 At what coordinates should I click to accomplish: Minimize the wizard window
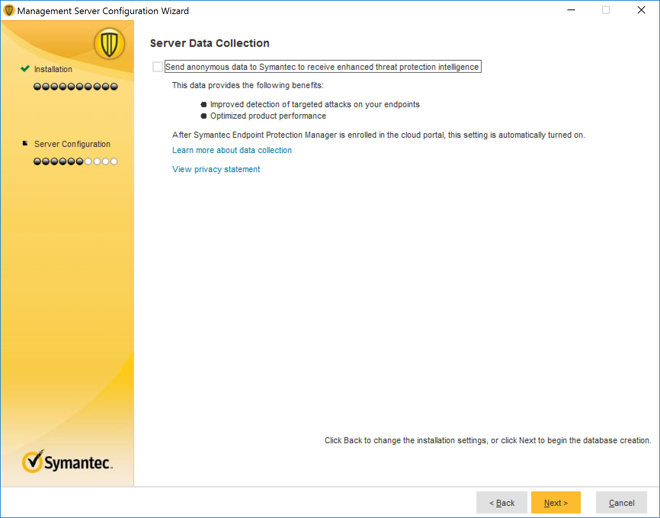(571, 10)
